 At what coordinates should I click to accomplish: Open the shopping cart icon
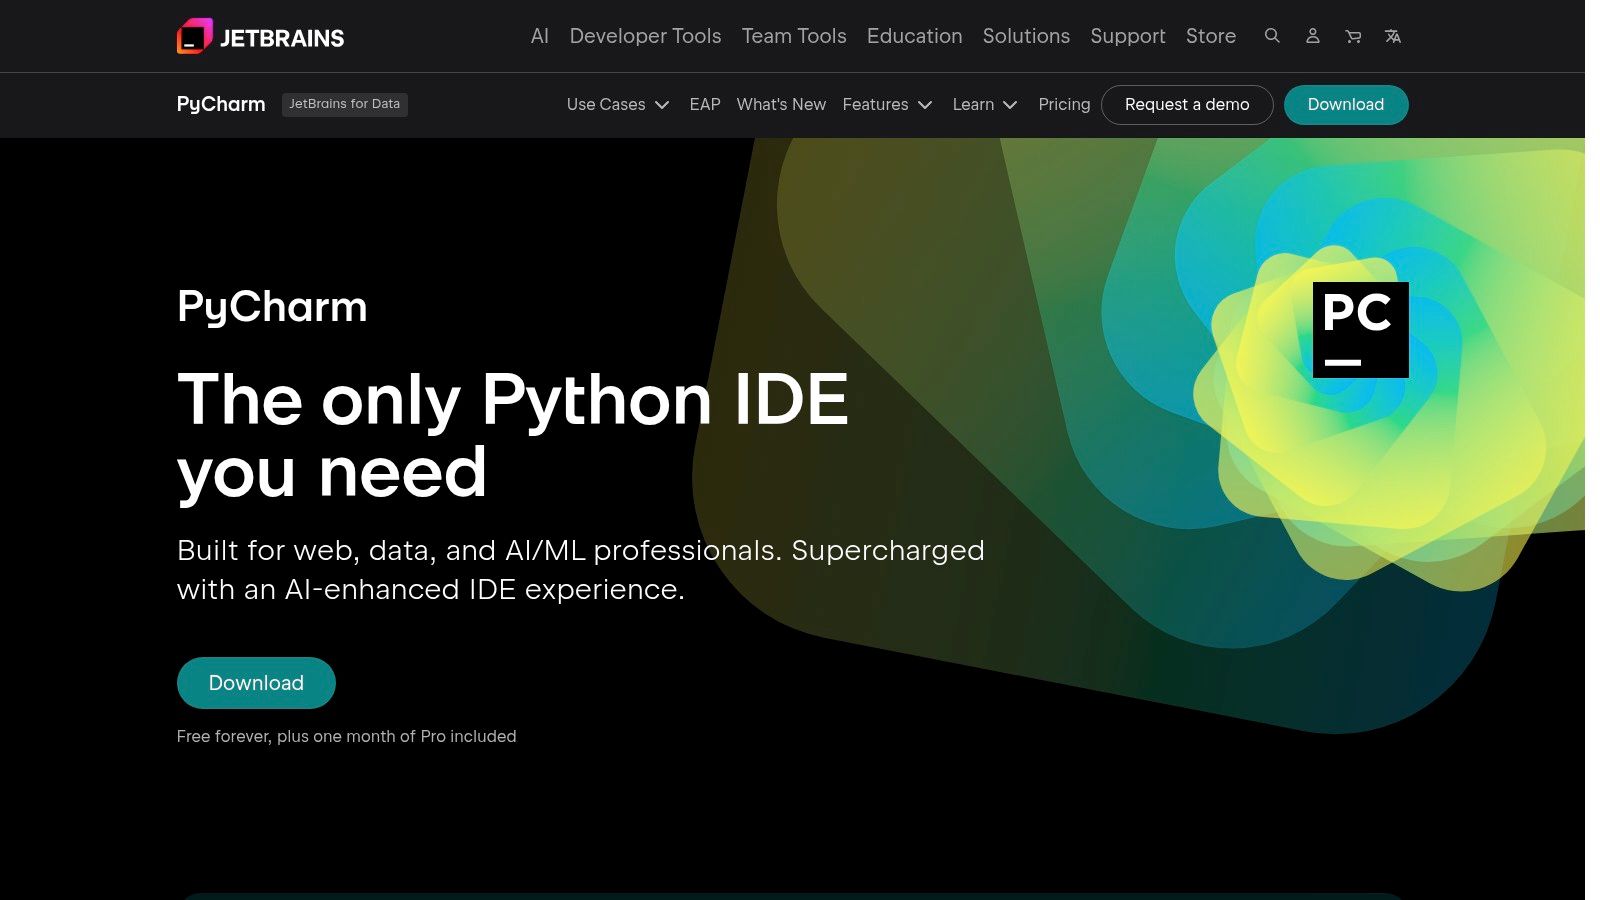point(1352,36)
